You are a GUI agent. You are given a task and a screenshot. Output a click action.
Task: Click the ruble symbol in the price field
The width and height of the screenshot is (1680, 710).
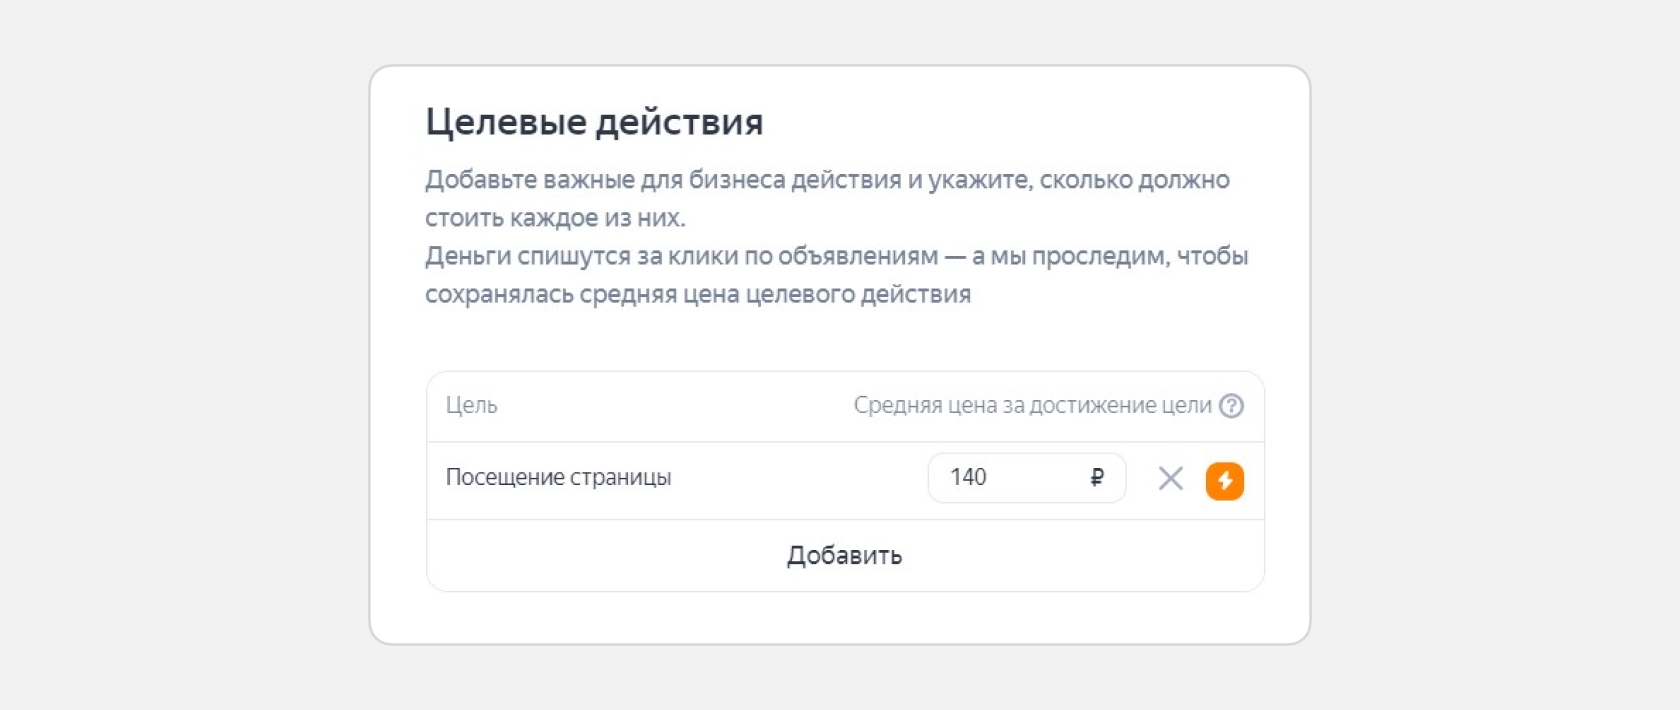[1097, 478]
